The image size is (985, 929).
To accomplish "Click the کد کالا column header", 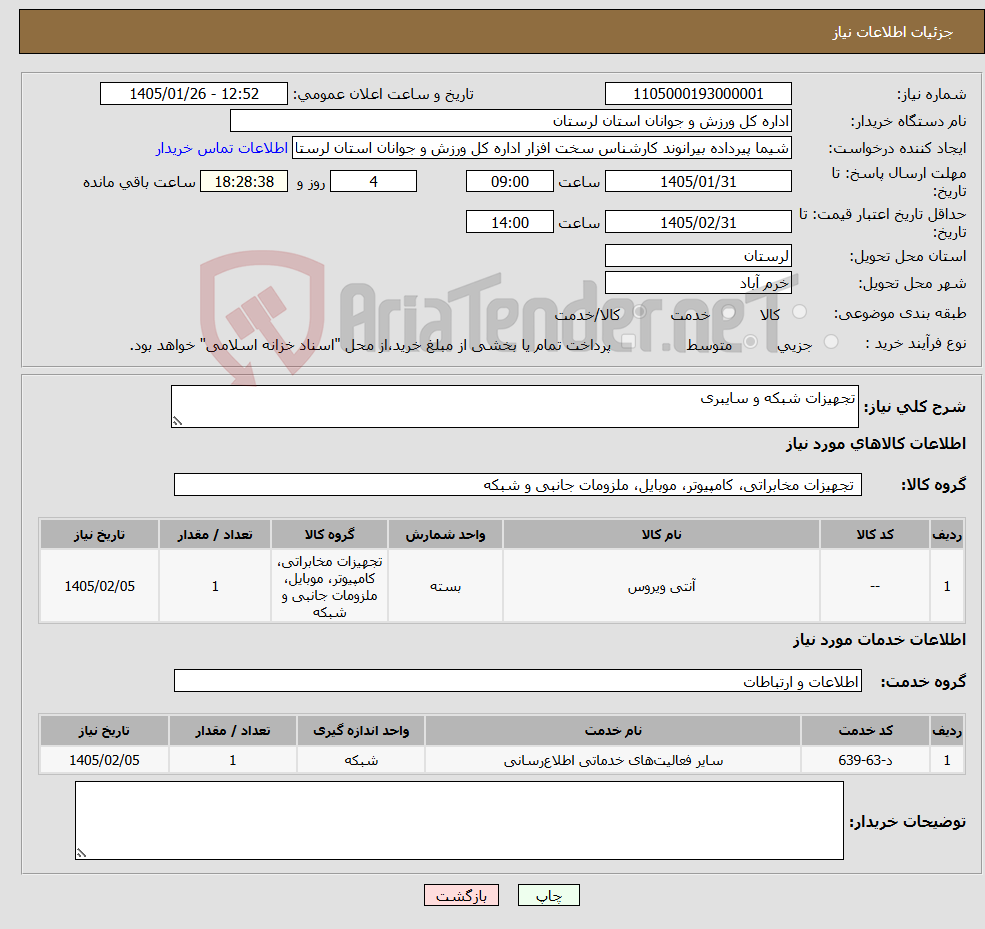I will click(x=875, y=535).
